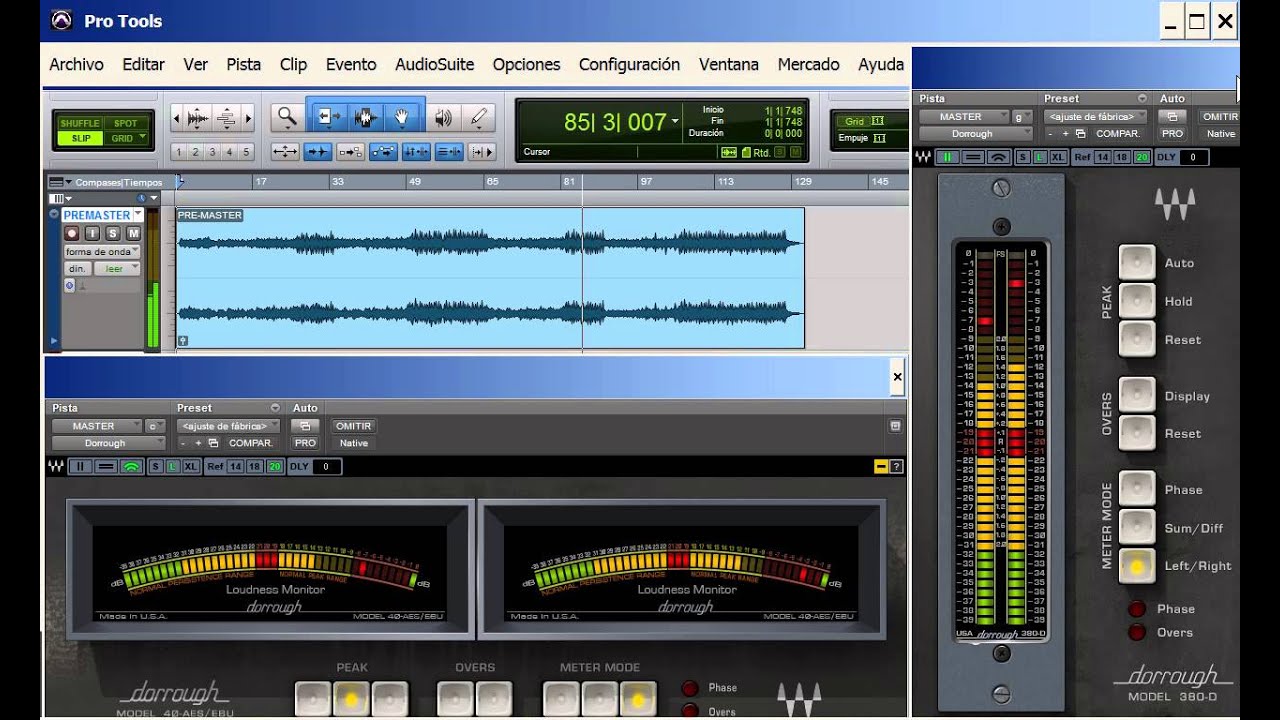
Task: Open the 'forma de onda' track view selector
Action: (102, 252)
